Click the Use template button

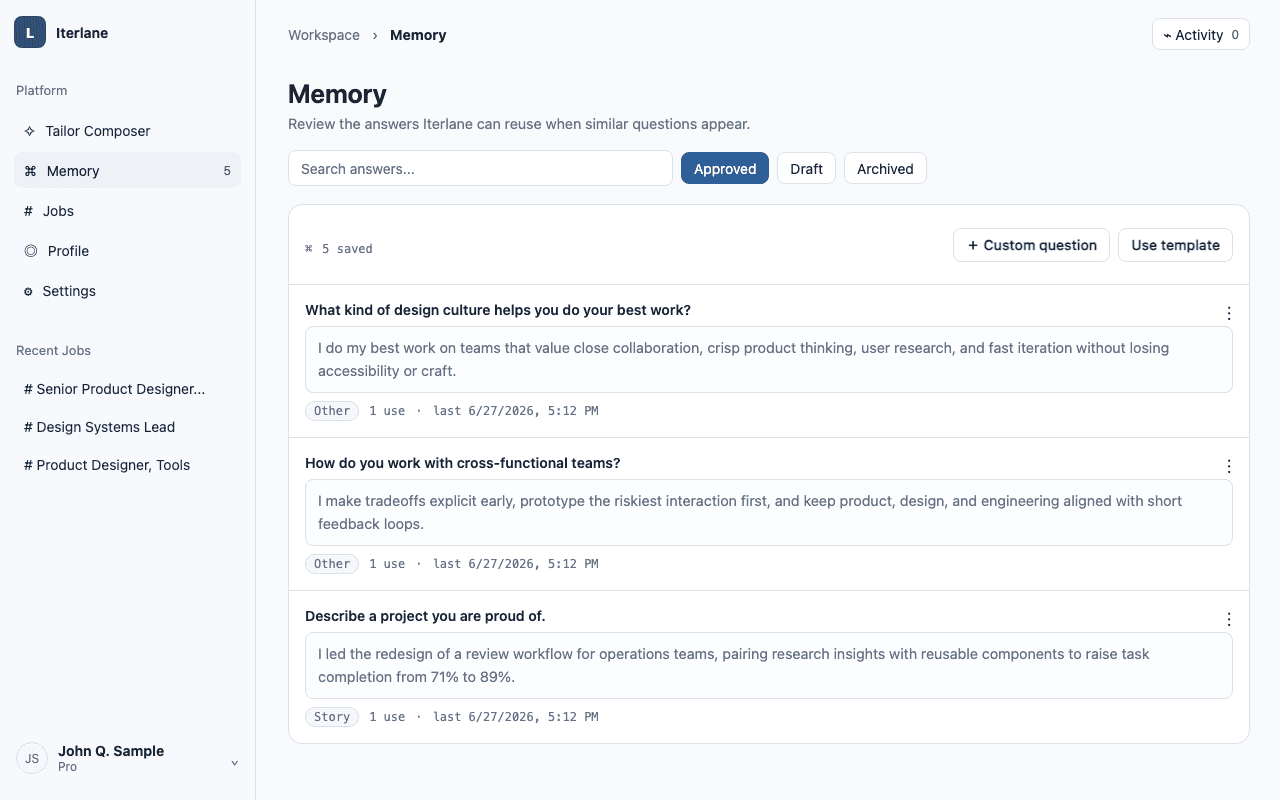[x=1175, y=245]
